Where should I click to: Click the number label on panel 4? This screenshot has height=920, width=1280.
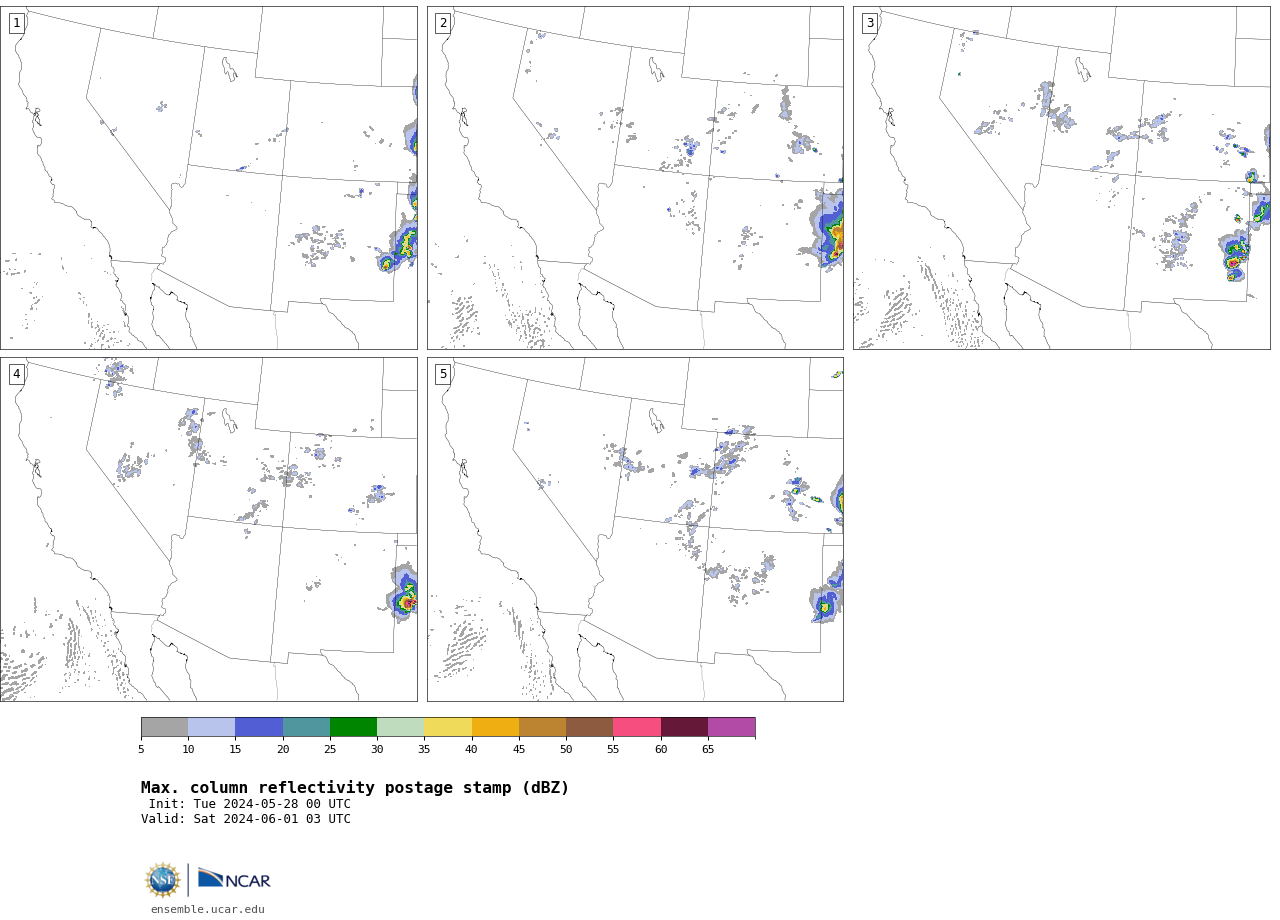(x=17, y=374)
